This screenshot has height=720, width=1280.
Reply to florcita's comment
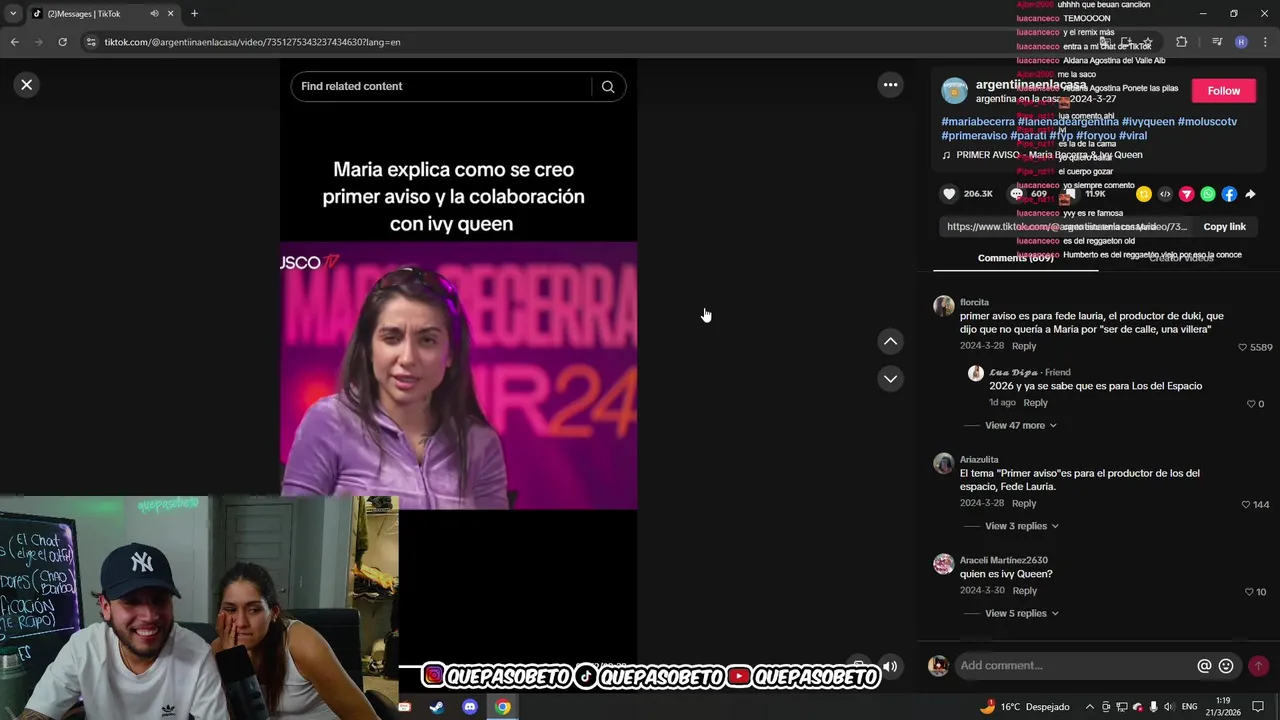[x=1024, y=347]
